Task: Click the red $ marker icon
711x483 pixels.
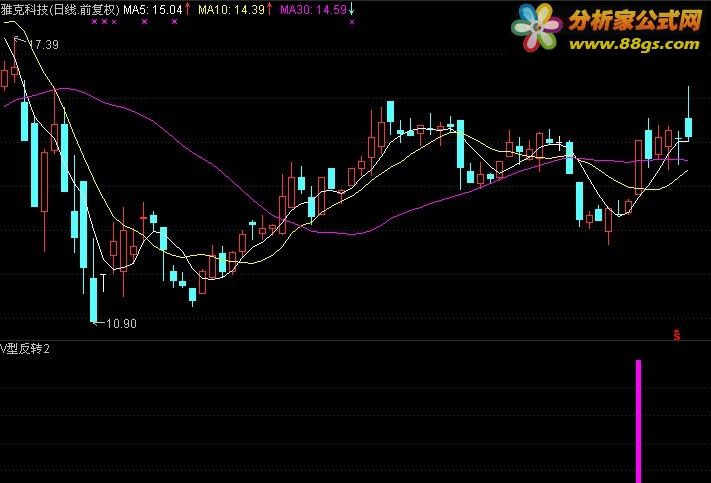Action: click(x=677, y=335)
